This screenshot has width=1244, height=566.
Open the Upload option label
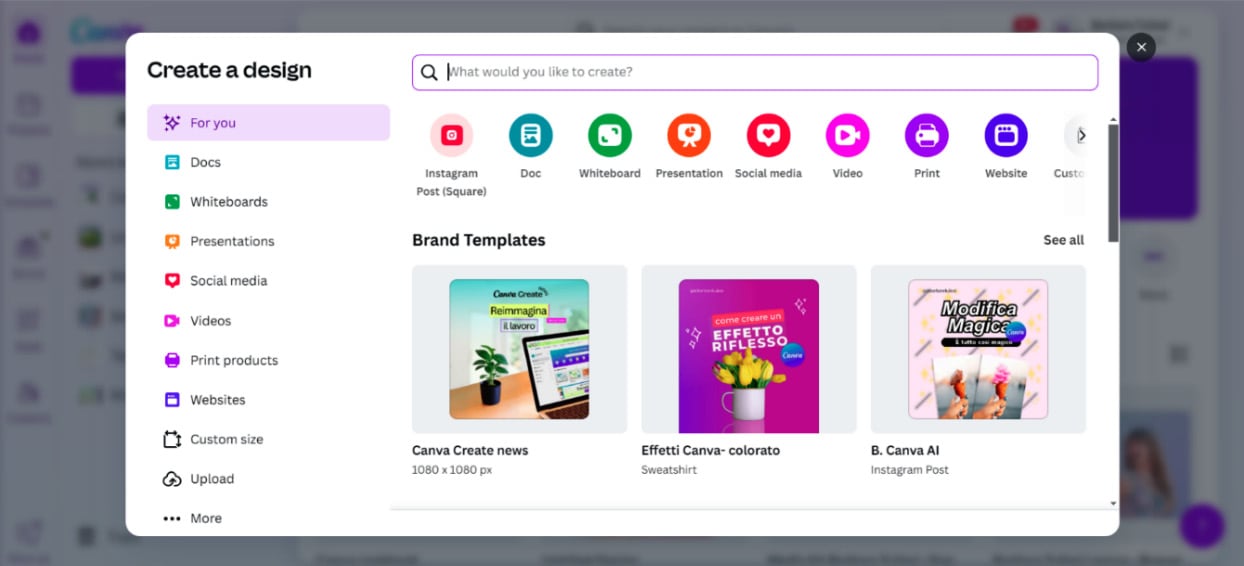pyautogui.click(x=212, y=479)
